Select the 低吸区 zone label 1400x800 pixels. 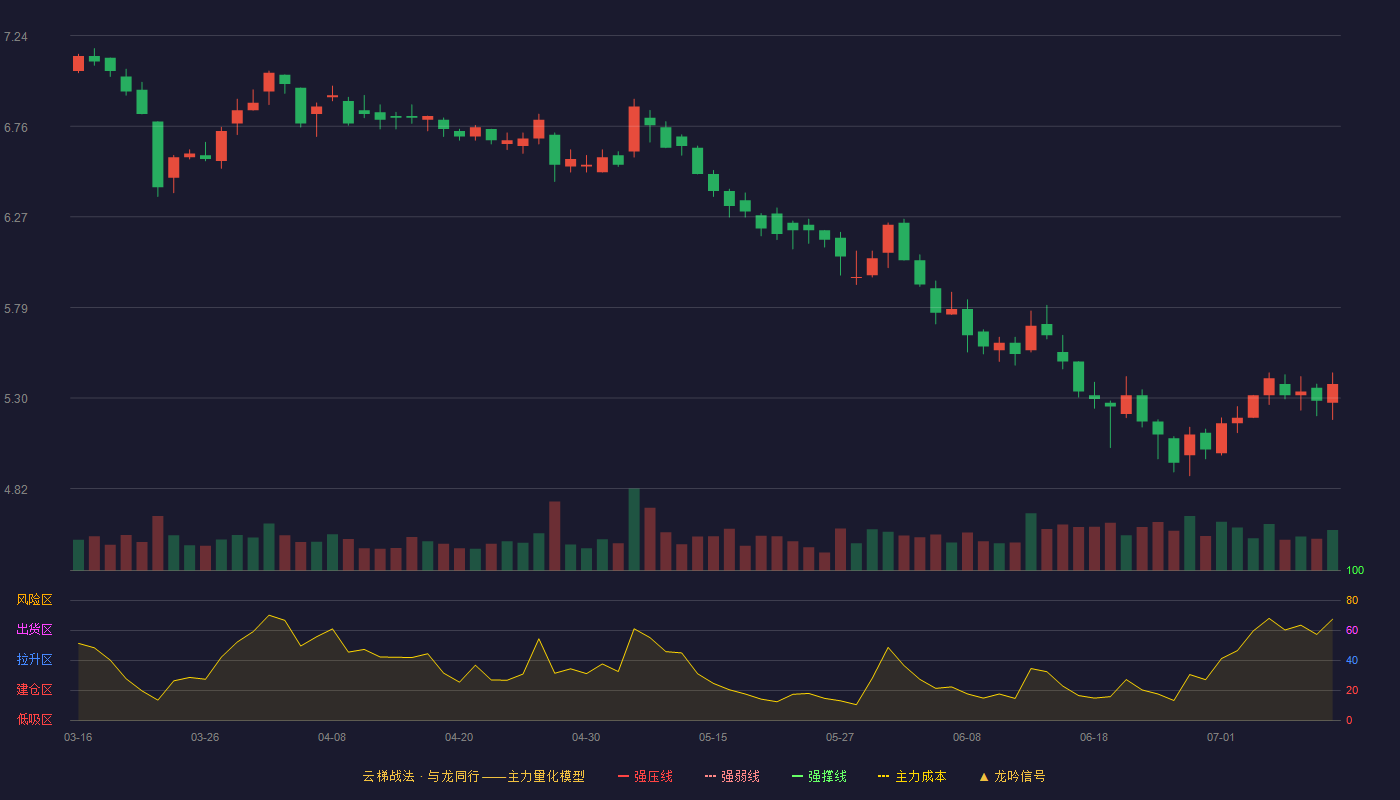(35, 719)
